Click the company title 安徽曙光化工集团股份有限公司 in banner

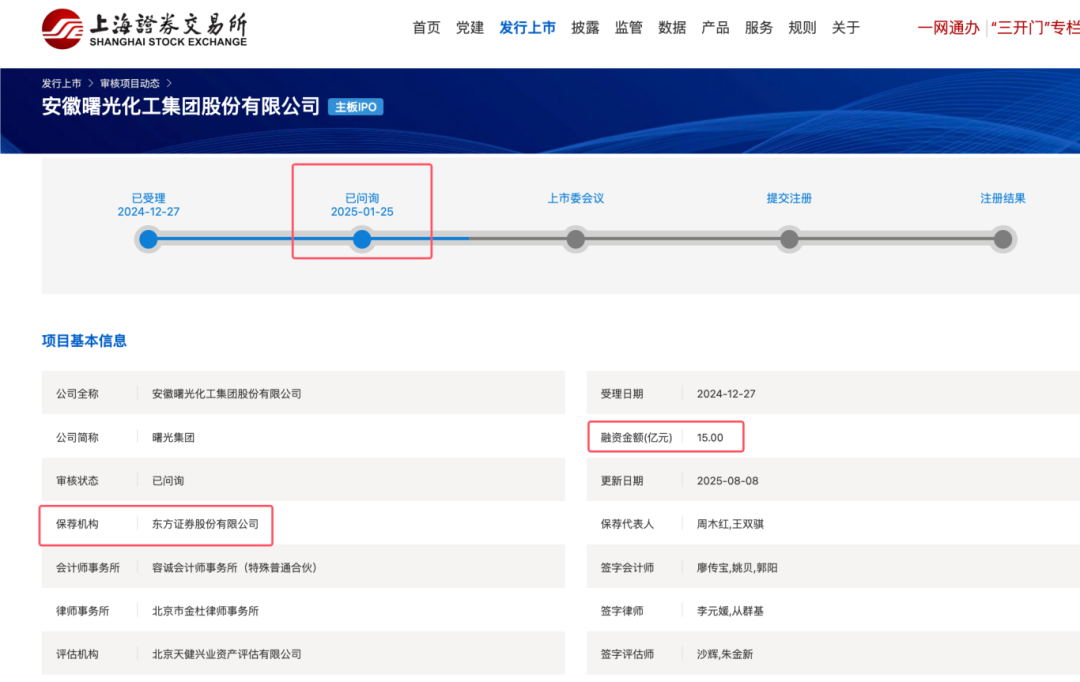pyautogui.click(x=180, y=106)
